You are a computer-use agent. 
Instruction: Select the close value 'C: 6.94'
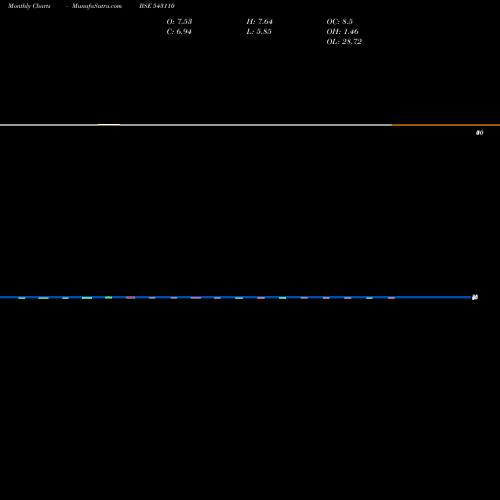point(179,31)
